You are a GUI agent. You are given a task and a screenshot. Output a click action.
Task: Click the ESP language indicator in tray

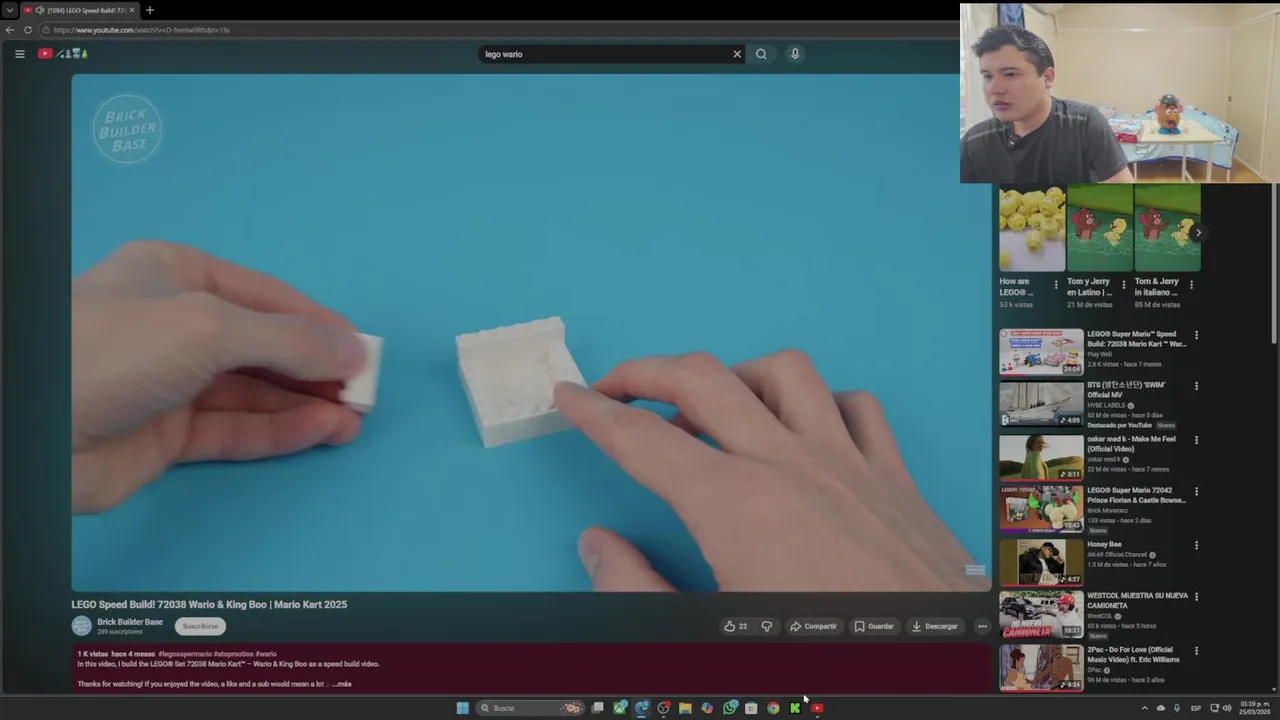[1196, 708]
